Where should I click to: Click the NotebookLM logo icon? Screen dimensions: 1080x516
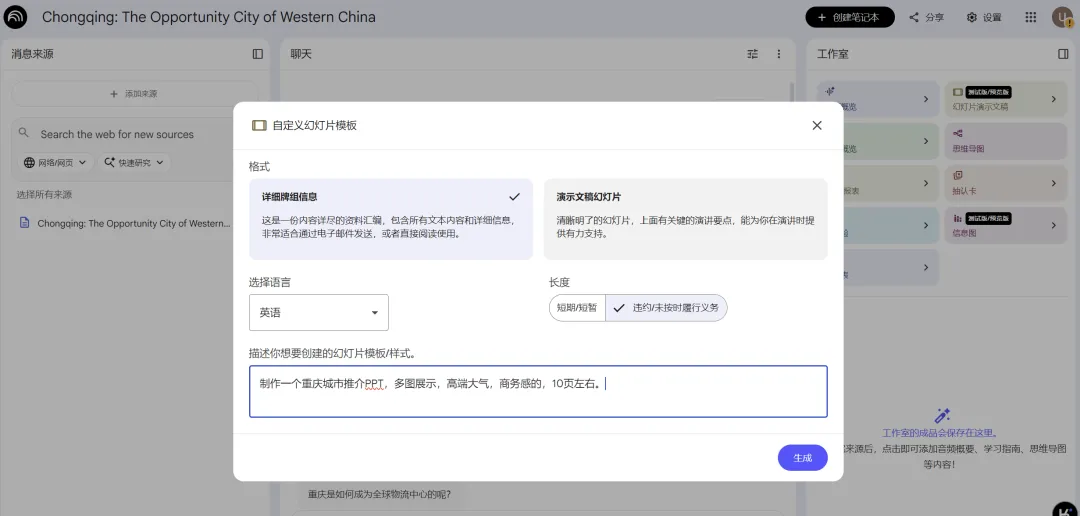(x=15, y=17)
